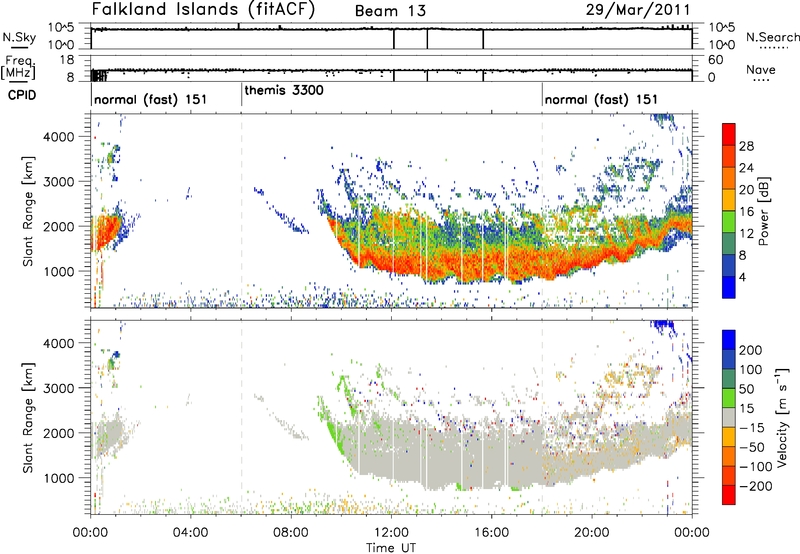This screenshot has width=800, height=554.
Task: Click the 'Velocity [m s⁻¹]' colorbar title
Action: pos(782,417)
